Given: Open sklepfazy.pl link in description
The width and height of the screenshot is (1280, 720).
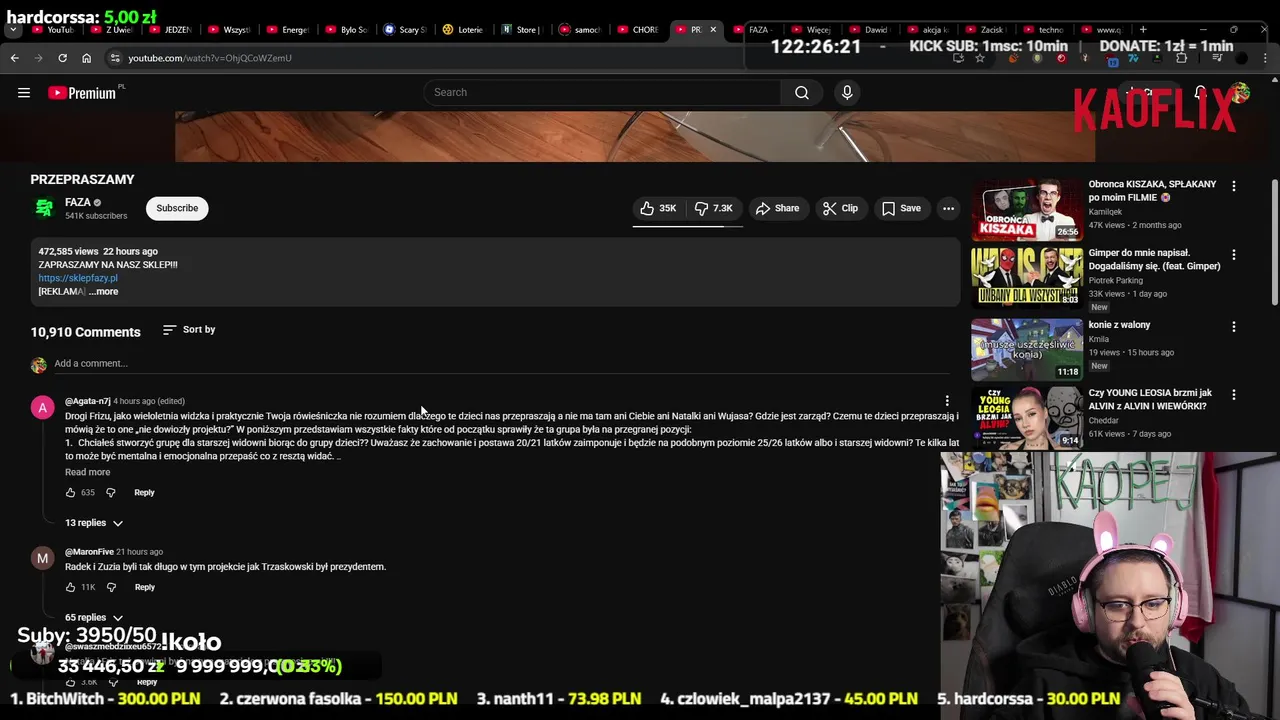Looking at the screenshot, I should click(78, 278).
